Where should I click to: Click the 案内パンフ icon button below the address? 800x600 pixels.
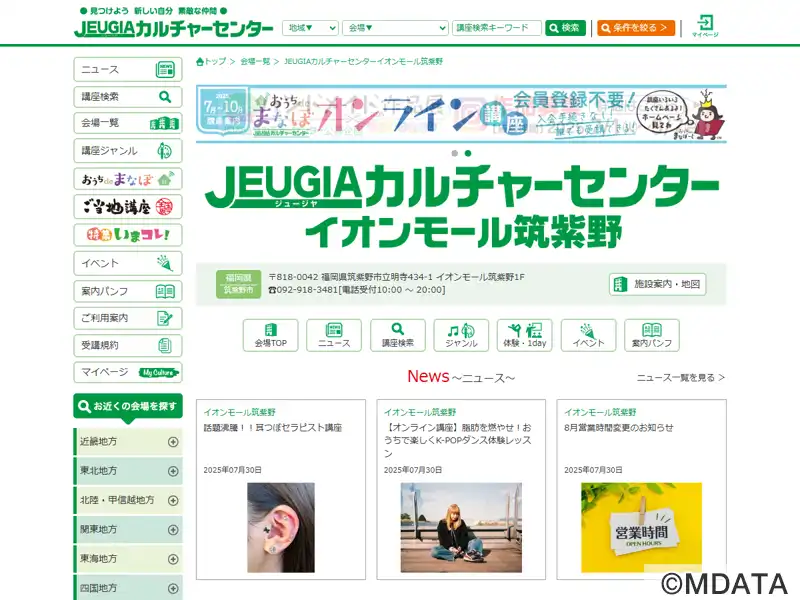[652, 335]
